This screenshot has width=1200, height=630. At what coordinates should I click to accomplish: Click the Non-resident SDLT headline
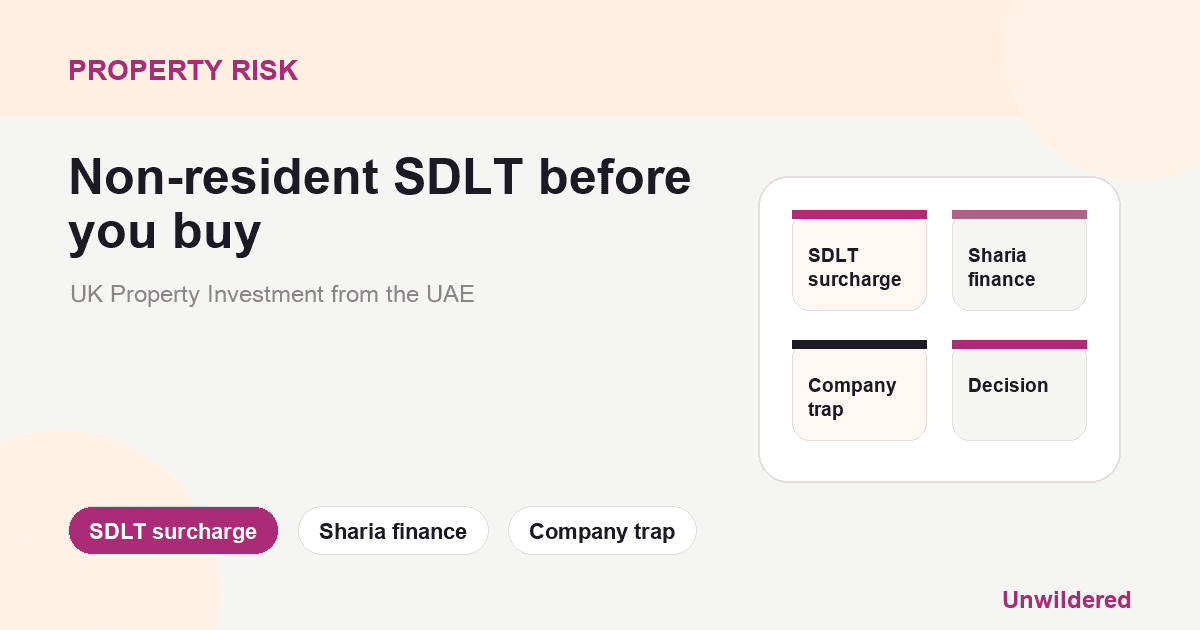tap(380, 205)
